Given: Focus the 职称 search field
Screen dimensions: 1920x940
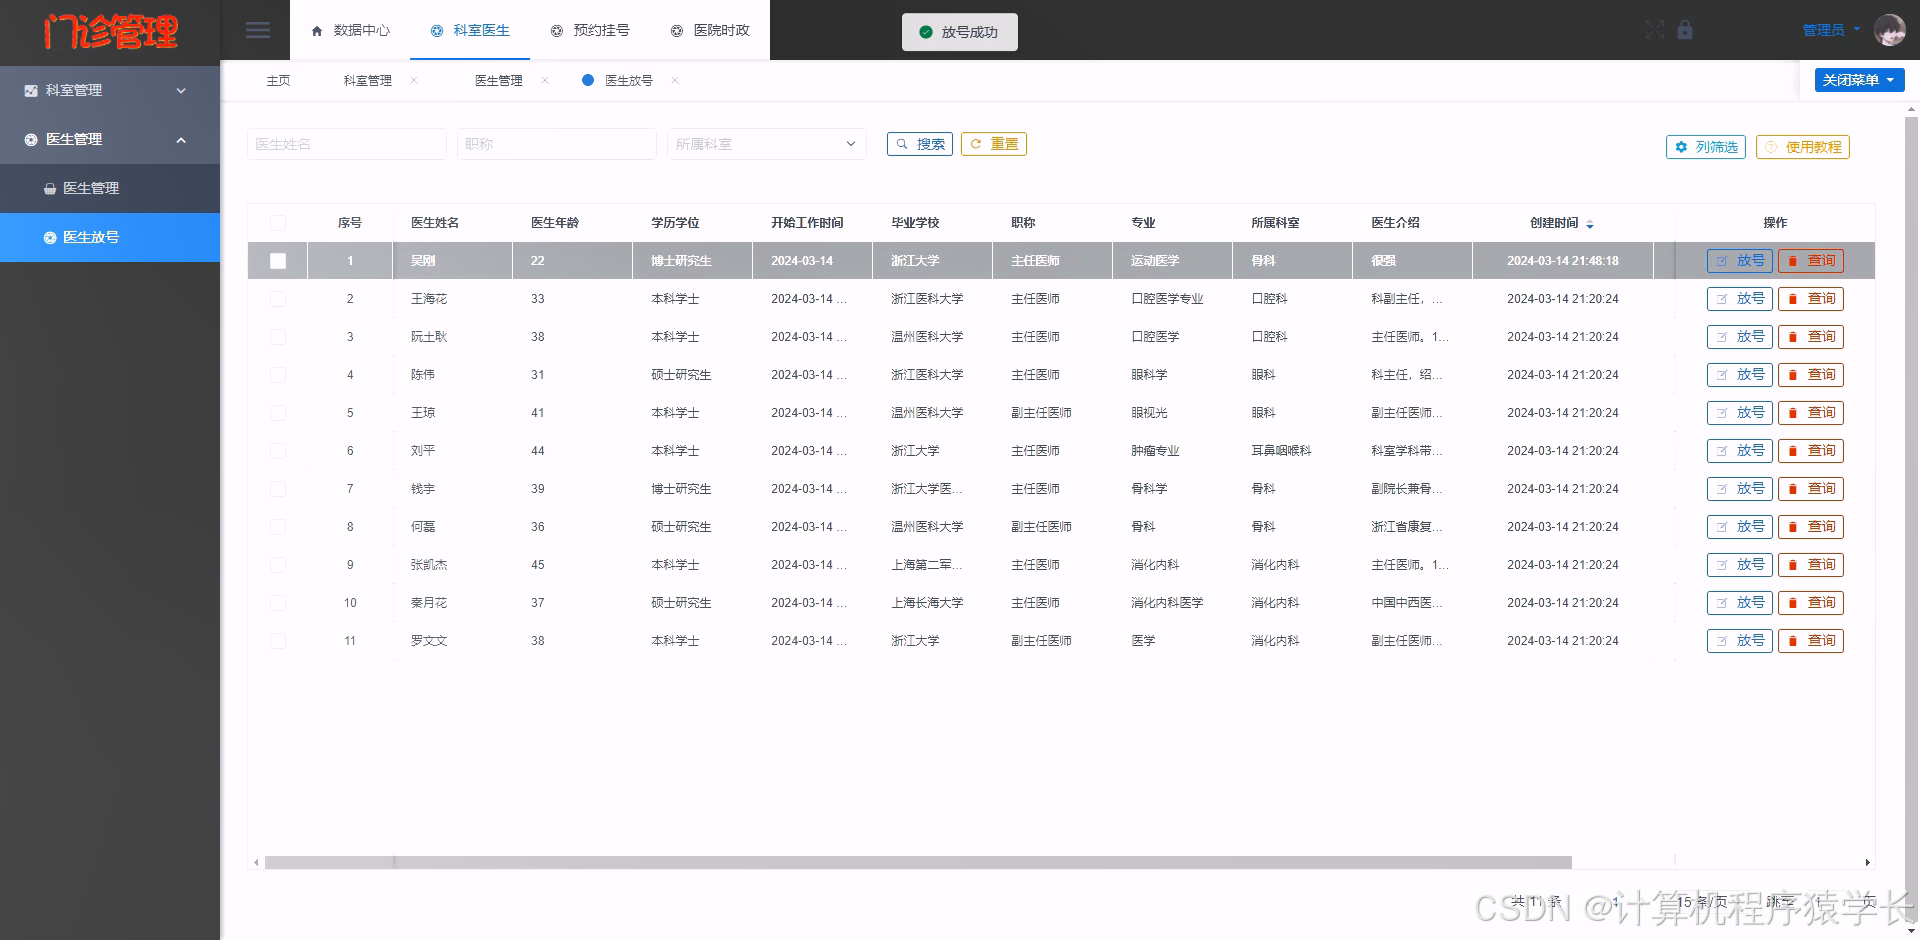Looking at the screenshot, I should point(557,144).
